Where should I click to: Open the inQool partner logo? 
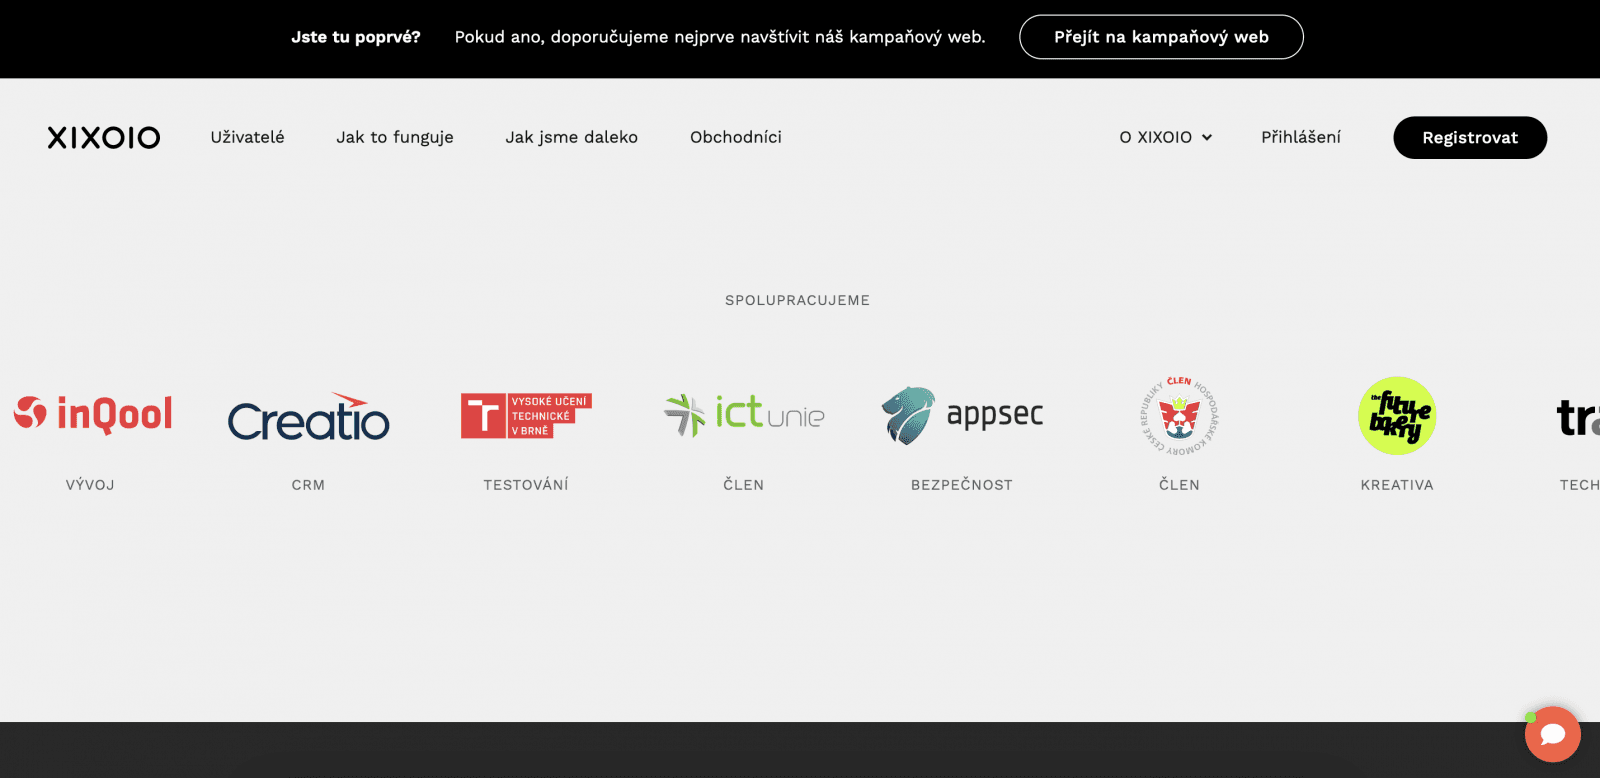[x=93, y=414]
